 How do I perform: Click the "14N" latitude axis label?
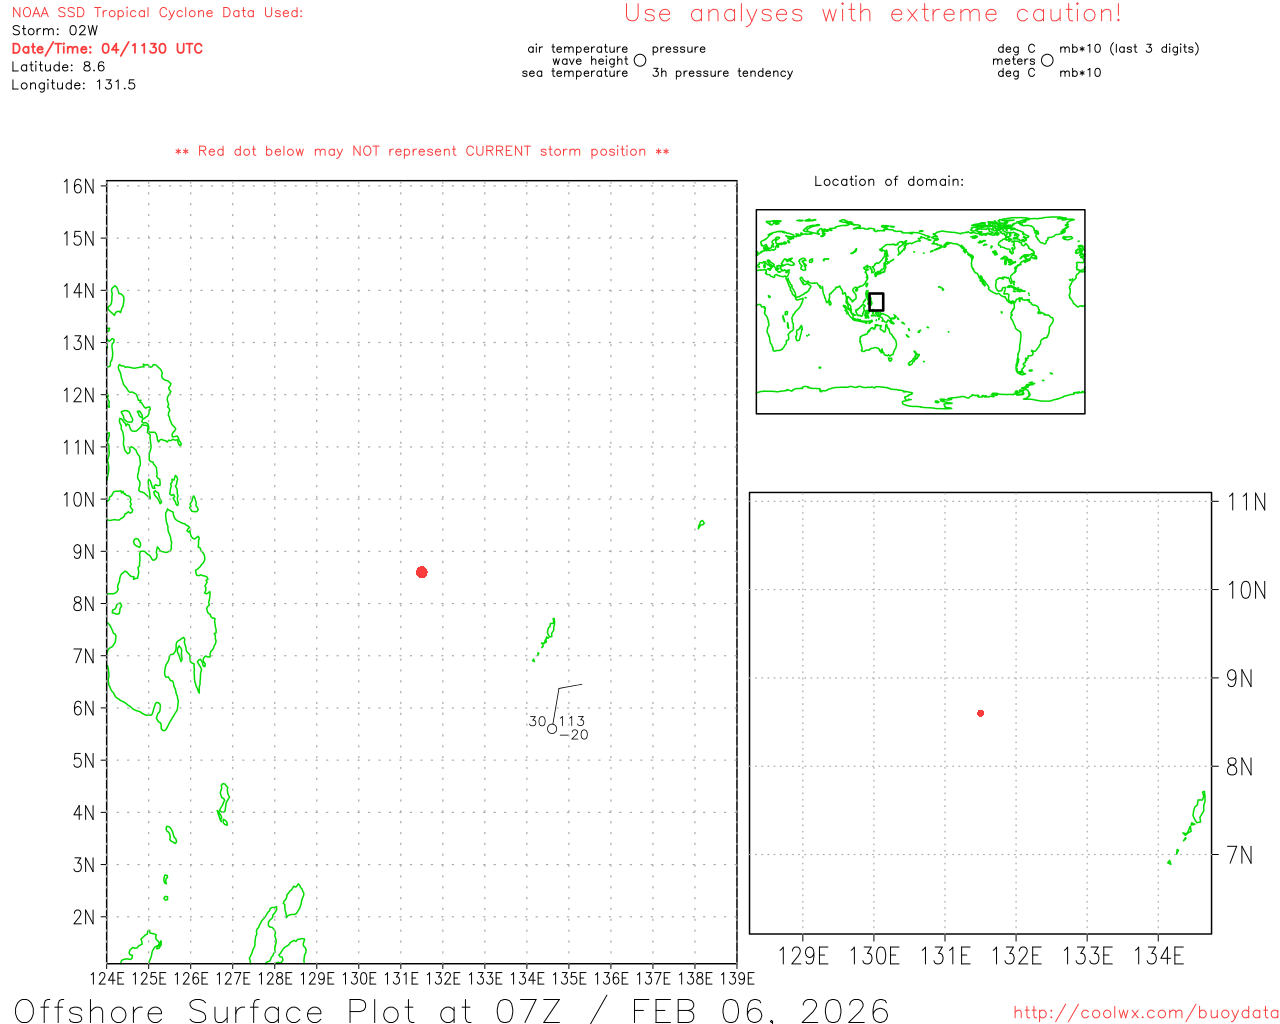pyautogui.click(x=79, y=291)
